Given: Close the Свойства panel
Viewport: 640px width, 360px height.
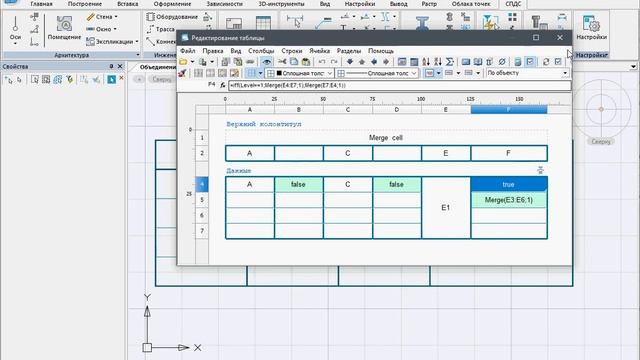Looking at the screenshot, I should click(x=120, y=66).
